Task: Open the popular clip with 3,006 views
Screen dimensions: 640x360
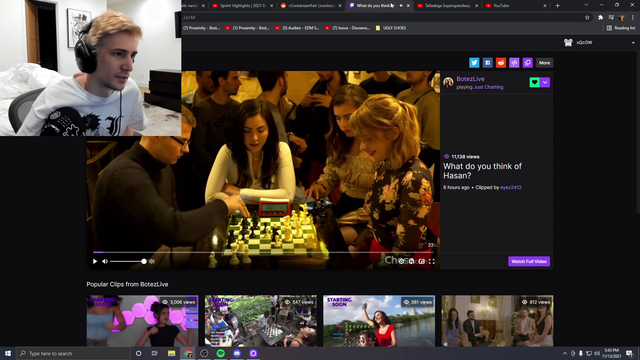Action: pyautogui.click(x=142, y=321)
